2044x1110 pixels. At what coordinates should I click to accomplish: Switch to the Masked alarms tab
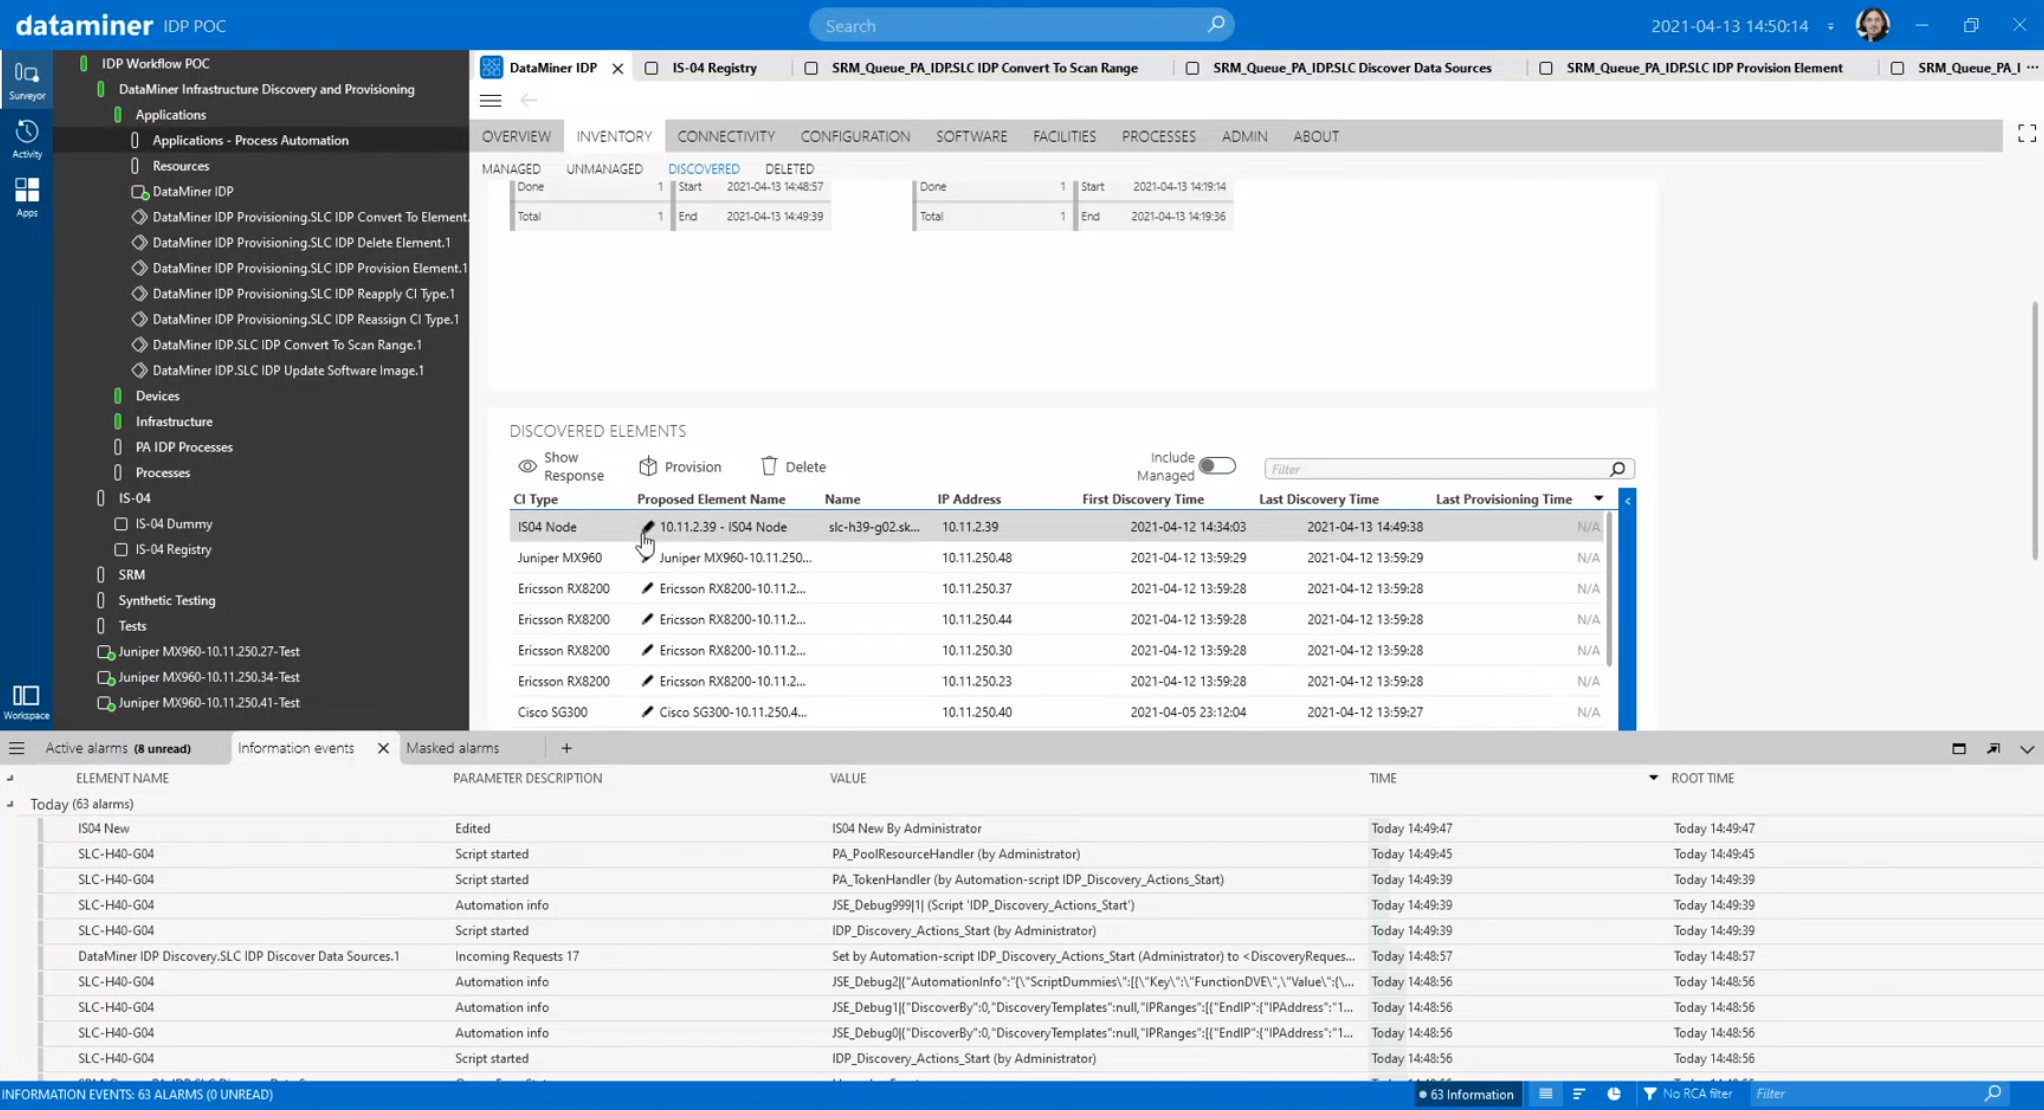pyautogui.click(x=452, y=748)
